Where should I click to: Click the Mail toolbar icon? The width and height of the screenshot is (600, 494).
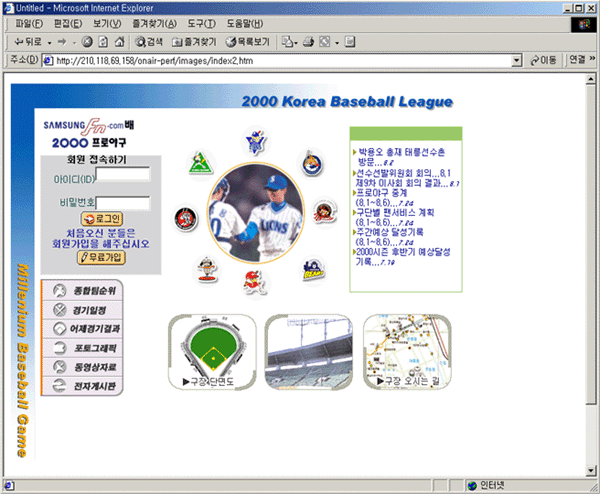[x=287, y=42]
